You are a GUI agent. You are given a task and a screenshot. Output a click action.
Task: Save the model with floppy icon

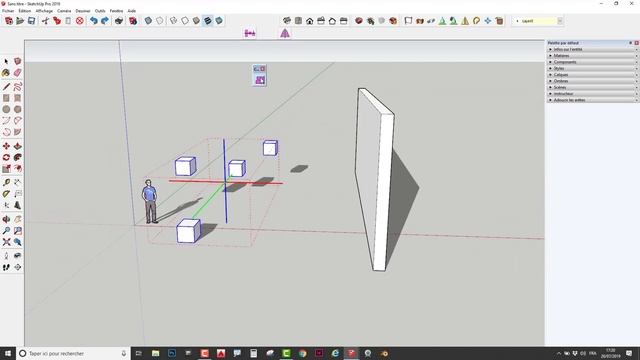pos(31,21)
